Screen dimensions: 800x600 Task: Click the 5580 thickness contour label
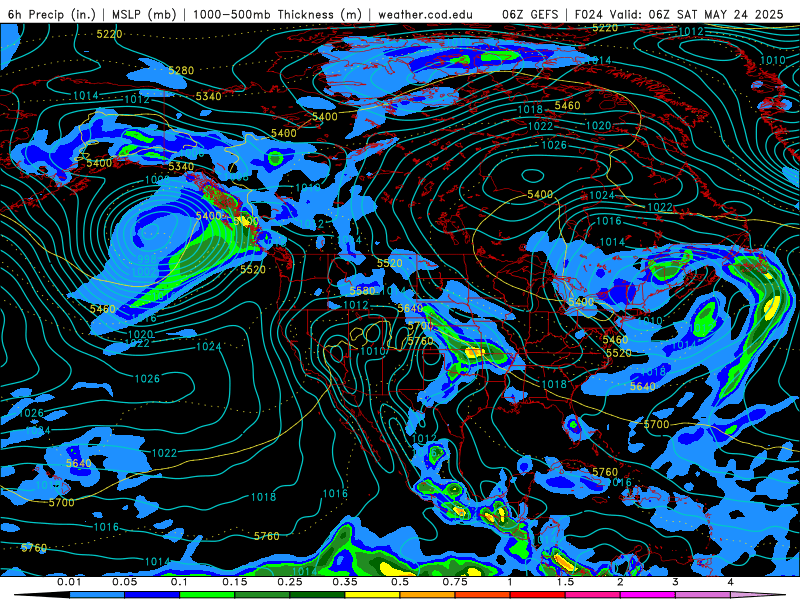(362, 291)
